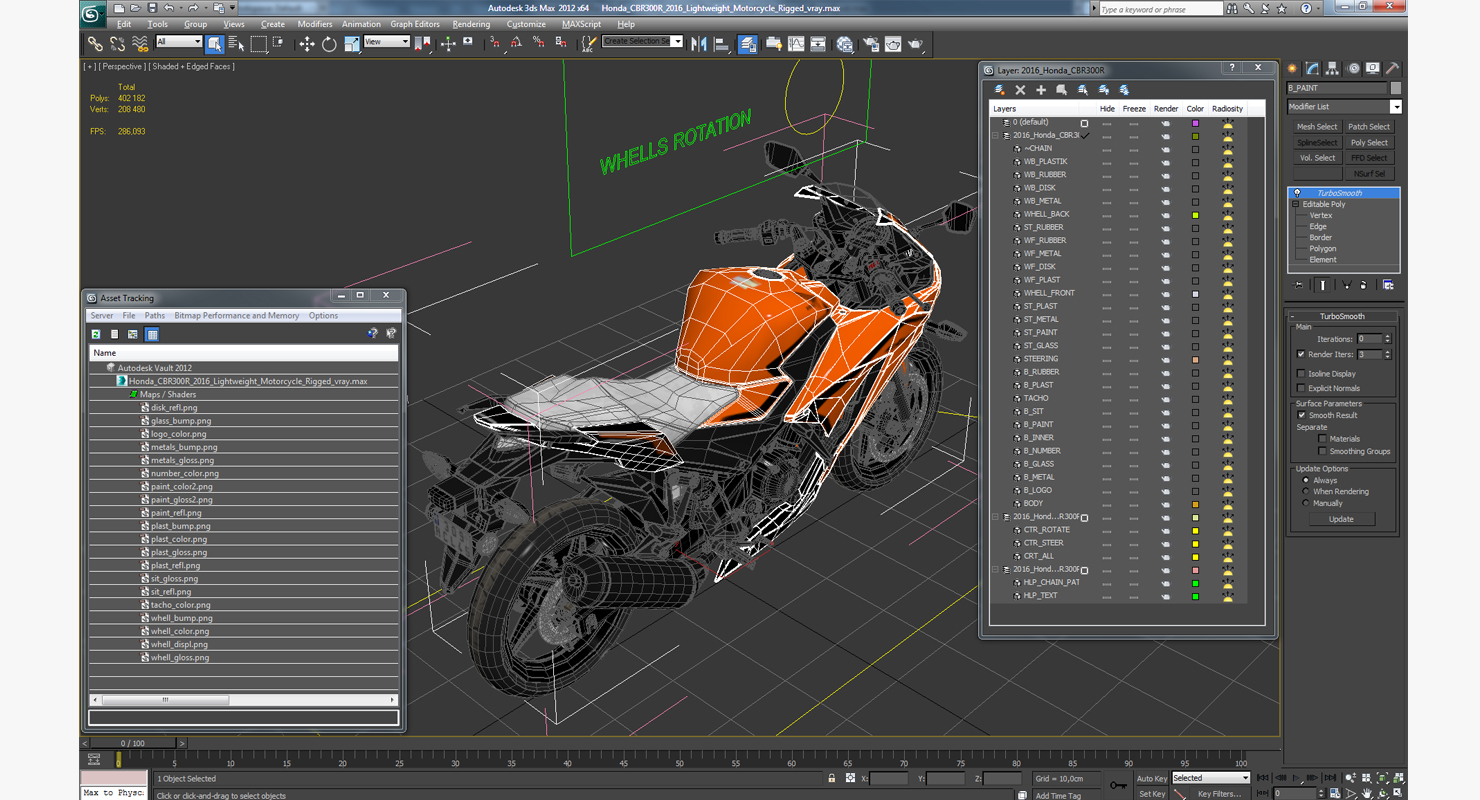
Task: Select the Manually update option
Action: click(1305, 503)
